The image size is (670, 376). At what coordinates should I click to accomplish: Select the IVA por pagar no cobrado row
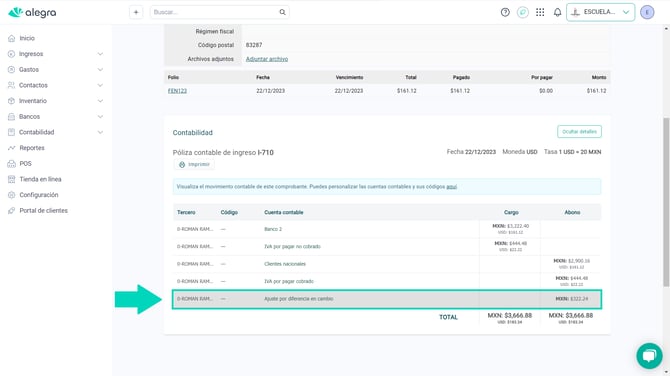(387, 247)
